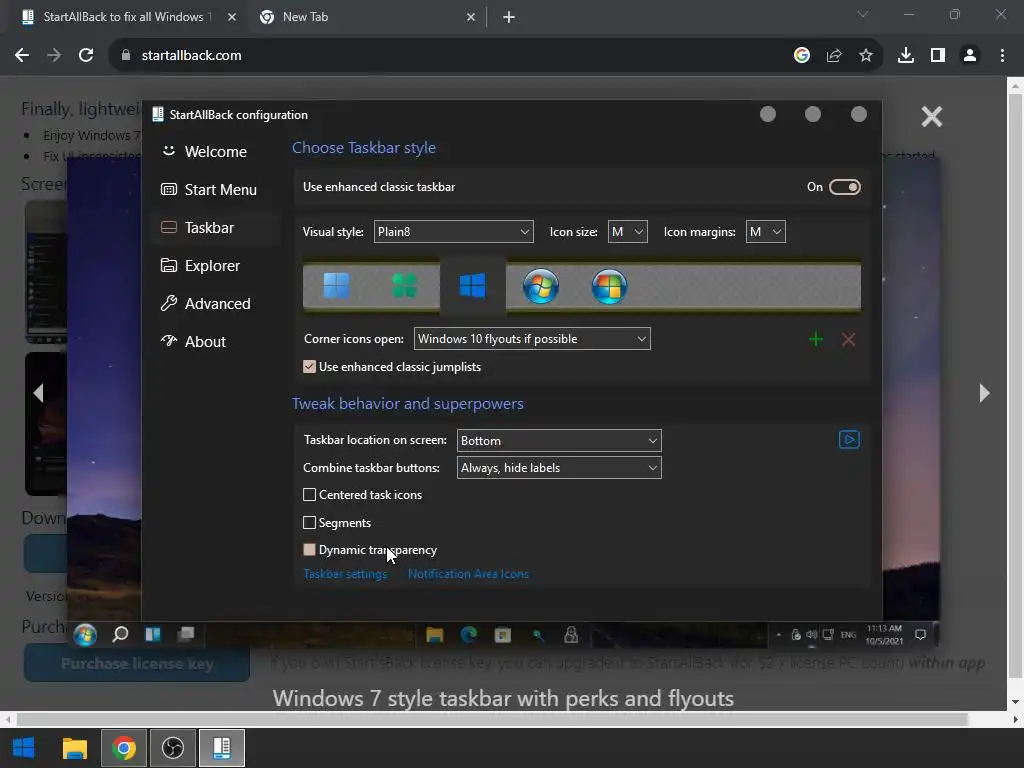Uncheck Use enhanced classic jumplists
The width and height of the screenshot is (1024, 768).
(x=310, y=367)
